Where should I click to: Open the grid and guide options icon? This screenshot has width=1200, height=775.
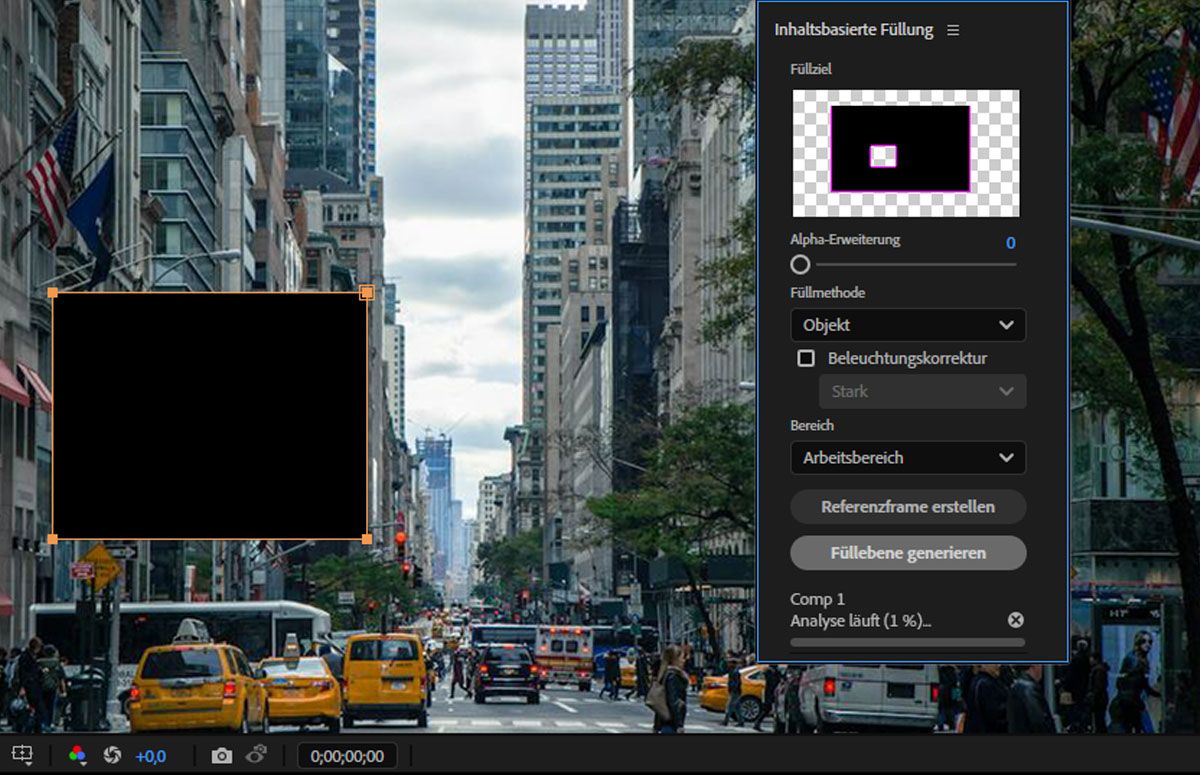tap(22, 755)
